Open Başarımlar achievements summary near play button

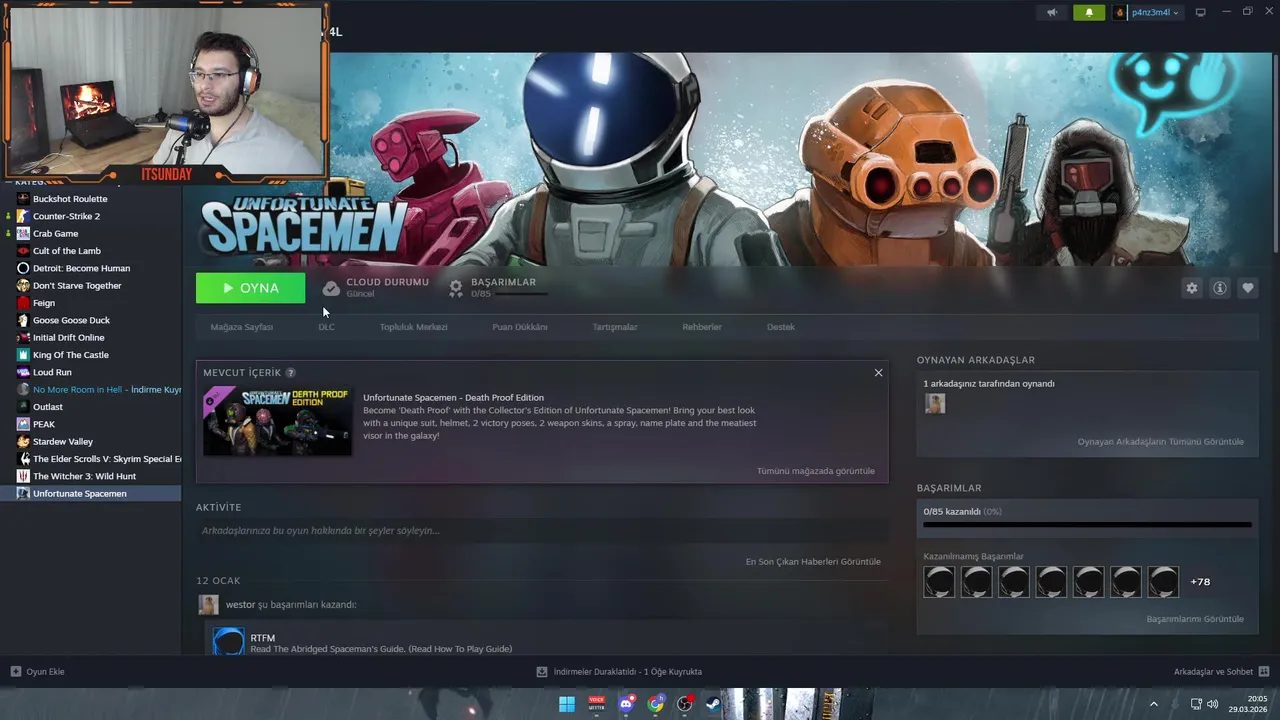[x=497, y=288]
